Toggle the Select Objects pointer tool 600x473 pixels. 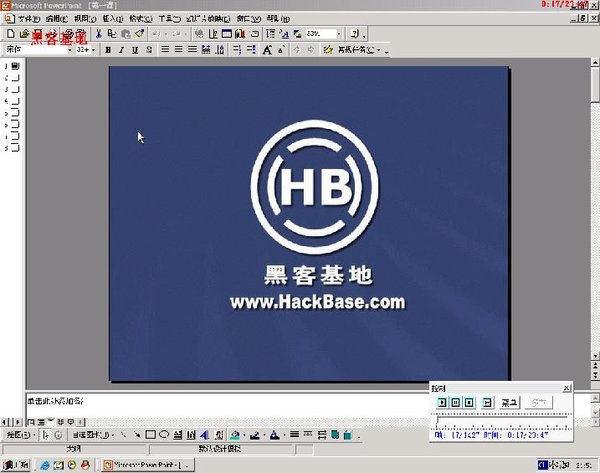(46, 435)
